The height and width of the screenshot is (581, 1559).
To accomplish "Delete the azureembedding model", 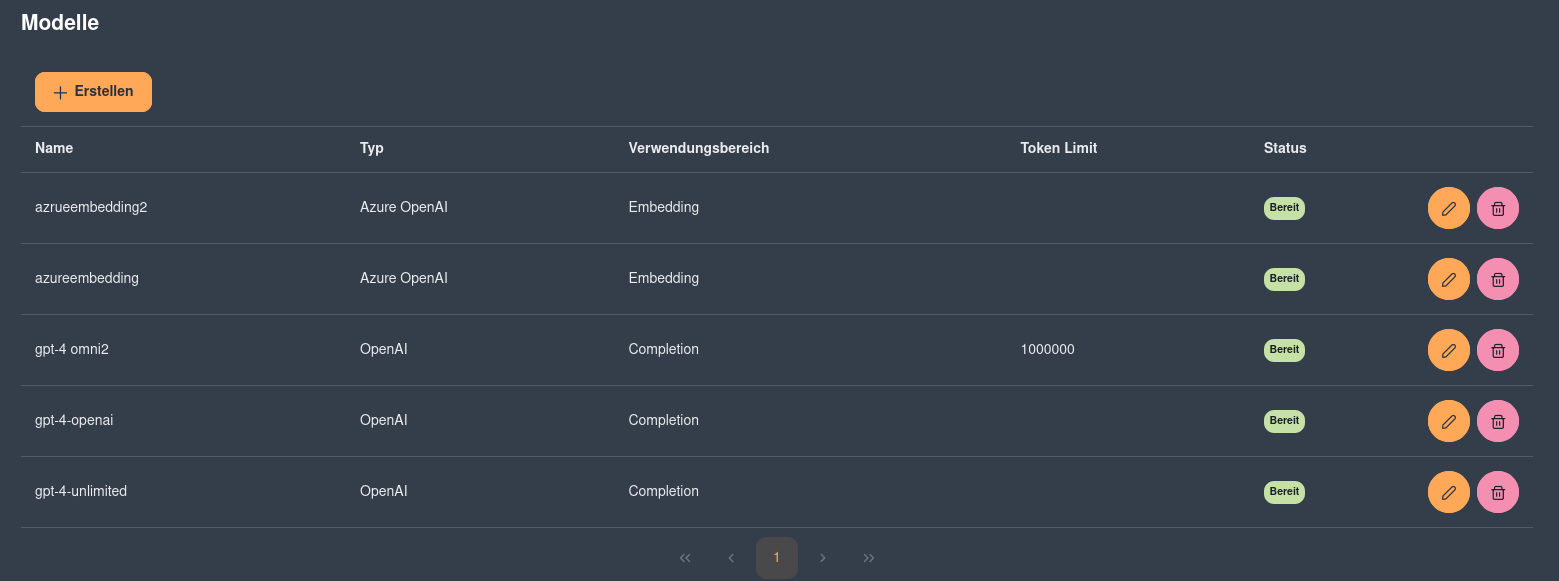I will 1498,279.
